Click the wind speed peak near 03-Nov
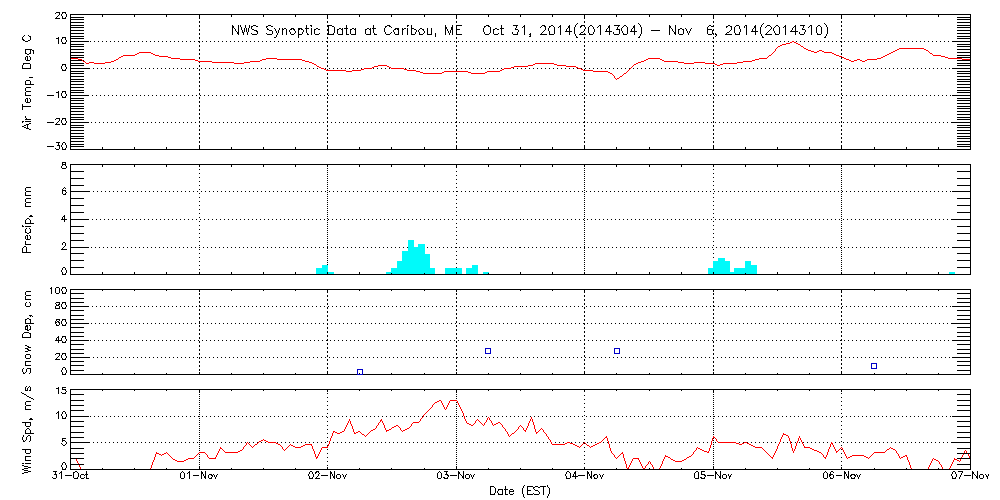 (453, 401)
